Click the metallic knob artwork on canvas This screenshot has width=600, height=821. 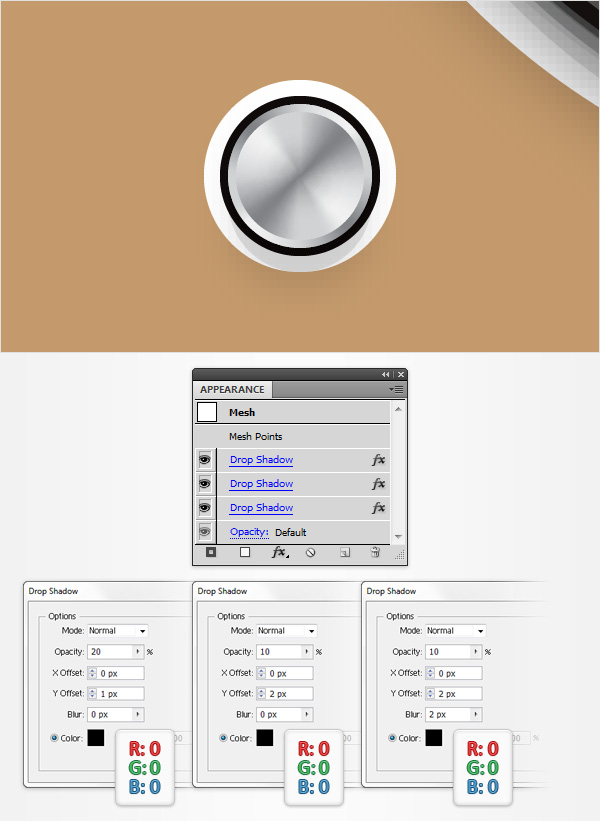pyautogui.click(x=300, y=176)
